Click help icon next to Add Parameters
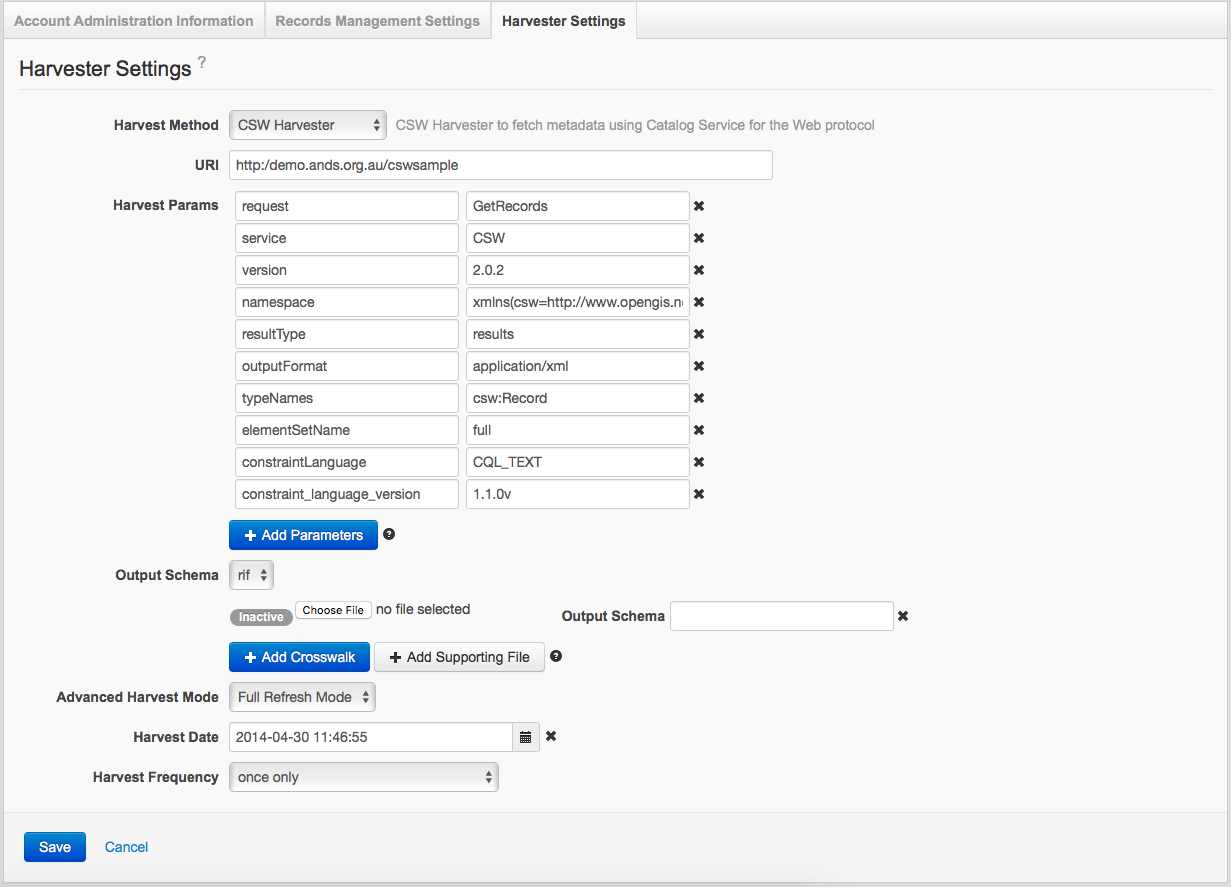Image resolution: width=1231 pixels, height=887 pixels. click(389, 534)
